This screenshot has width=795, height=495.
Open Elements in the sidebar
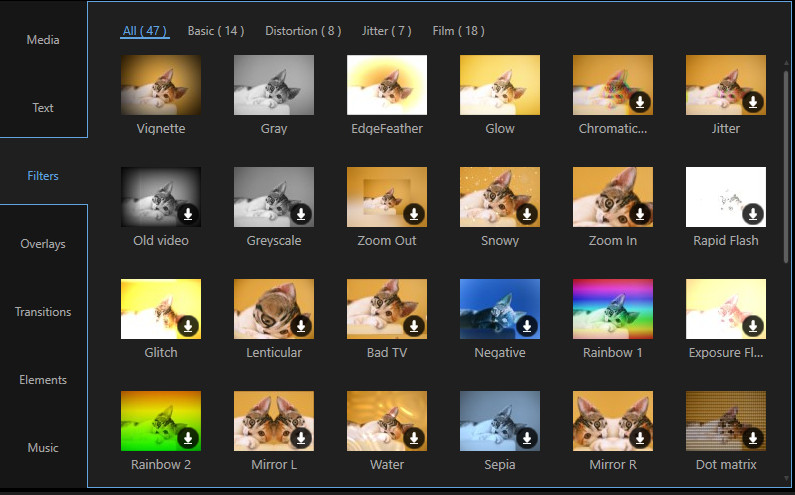pos(43,380)
